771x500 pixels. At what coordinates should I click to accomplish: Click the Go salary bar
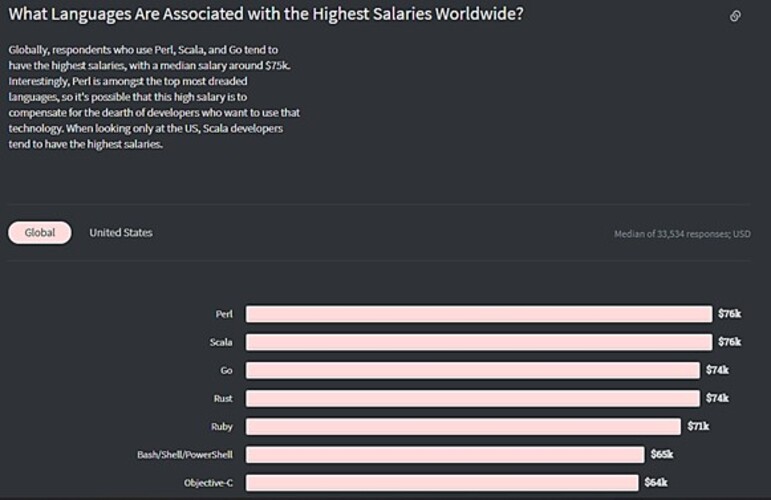point(472,370)
